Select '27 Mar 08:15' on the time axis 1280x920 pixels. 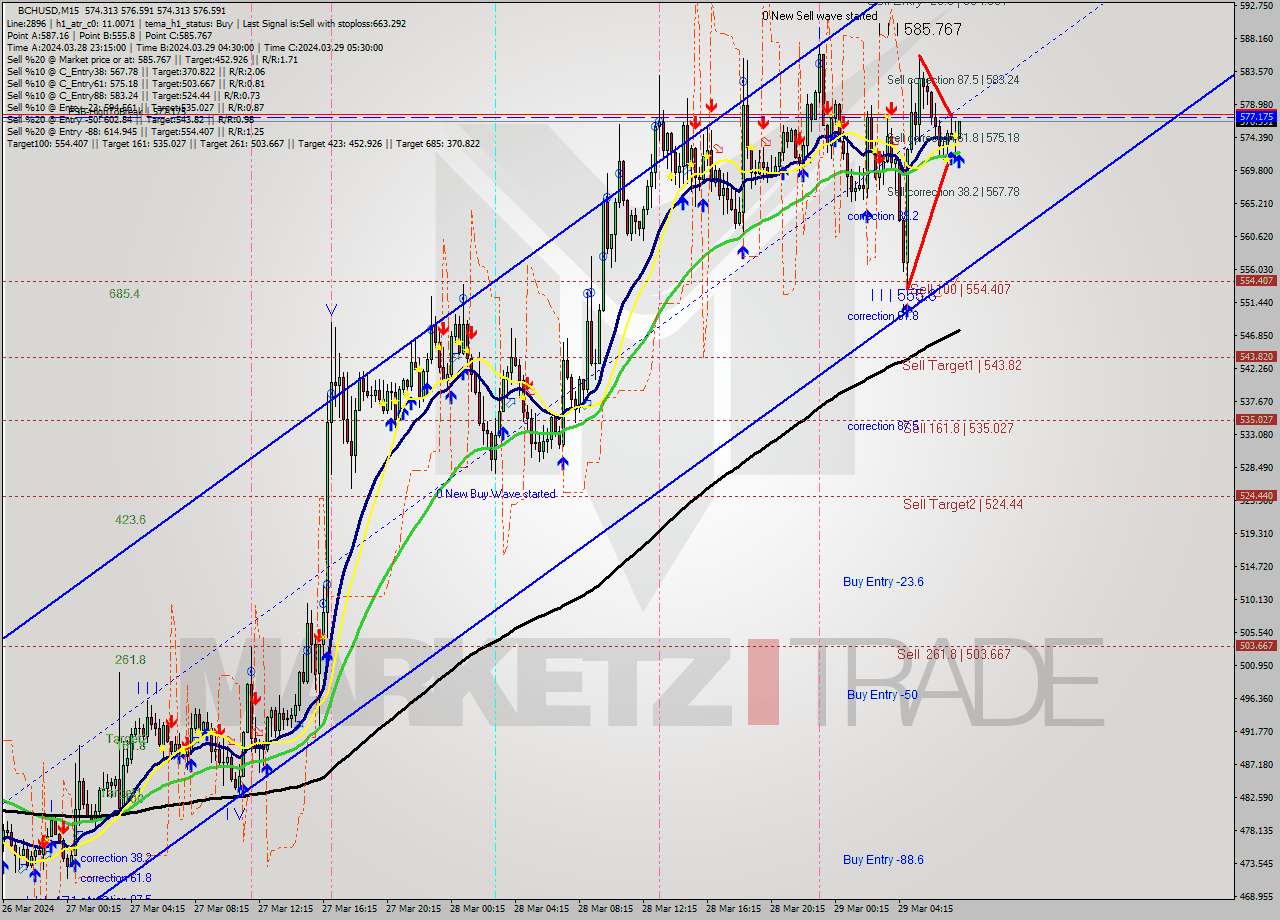222,910
